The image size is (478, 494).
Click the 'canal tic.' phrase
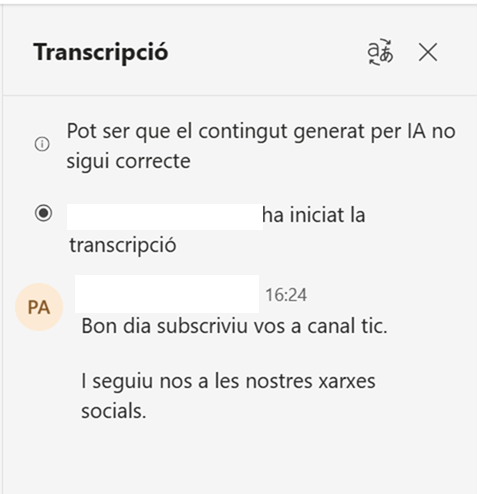(x=347, y=326)
